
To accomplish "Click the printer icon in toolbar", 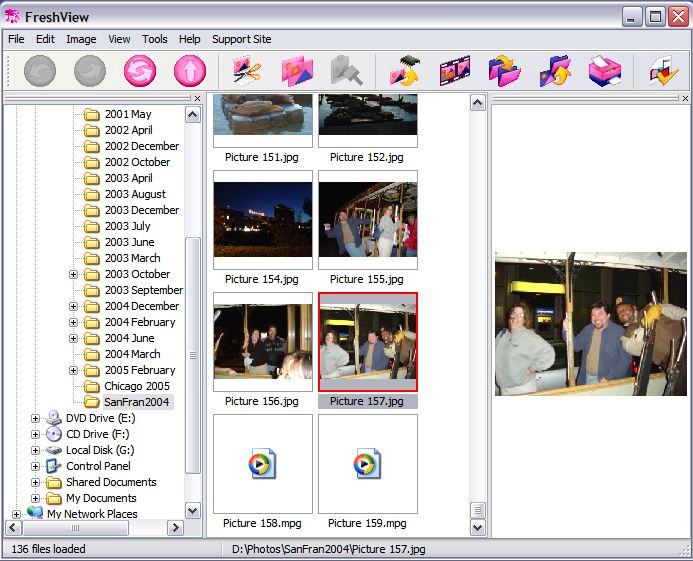I will tap(607, 71).
